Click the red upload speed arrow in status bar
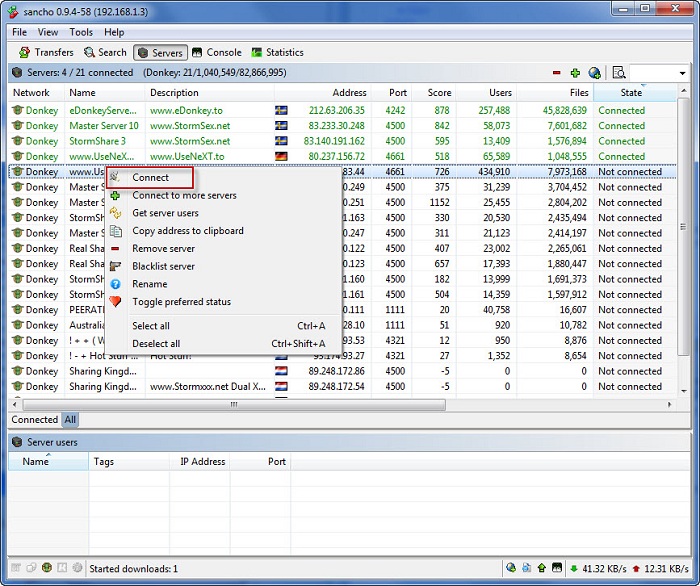Image resolution: width=700 pixels, height=586 pixels. (635, 568)
